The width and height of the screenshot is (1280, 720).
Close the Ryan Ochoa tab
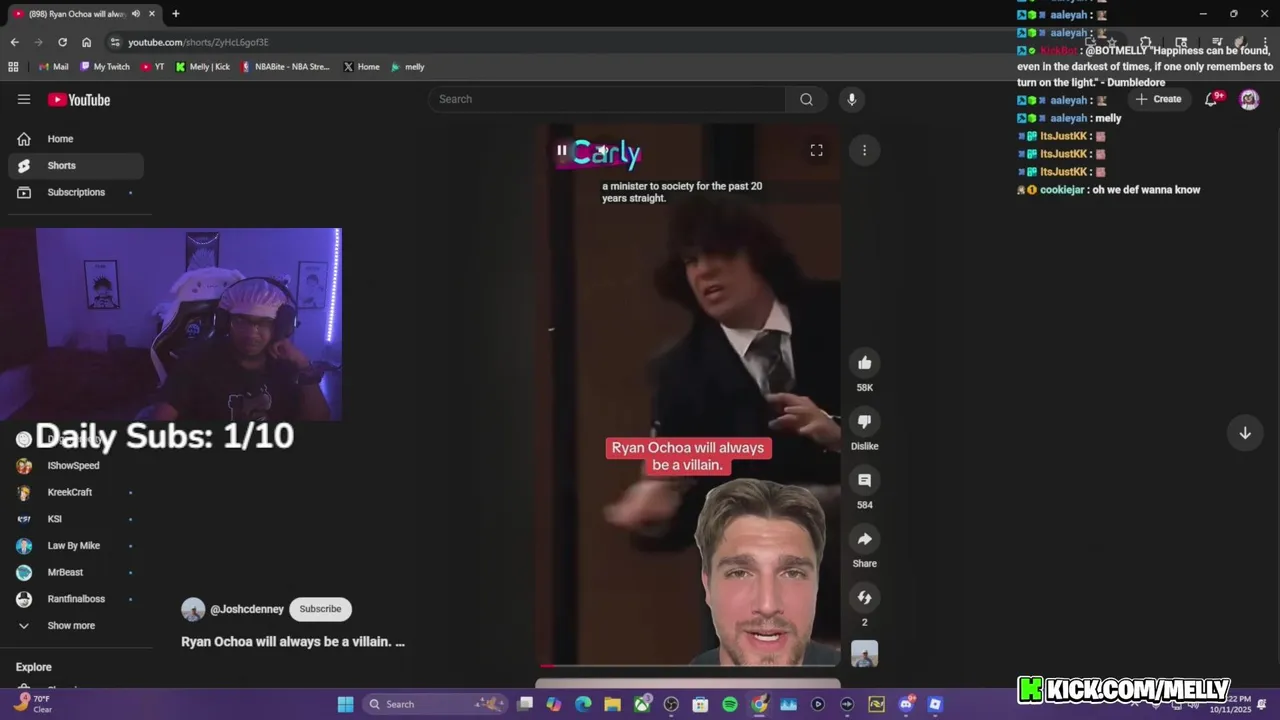pyautogui.click(x=152, y=13)
